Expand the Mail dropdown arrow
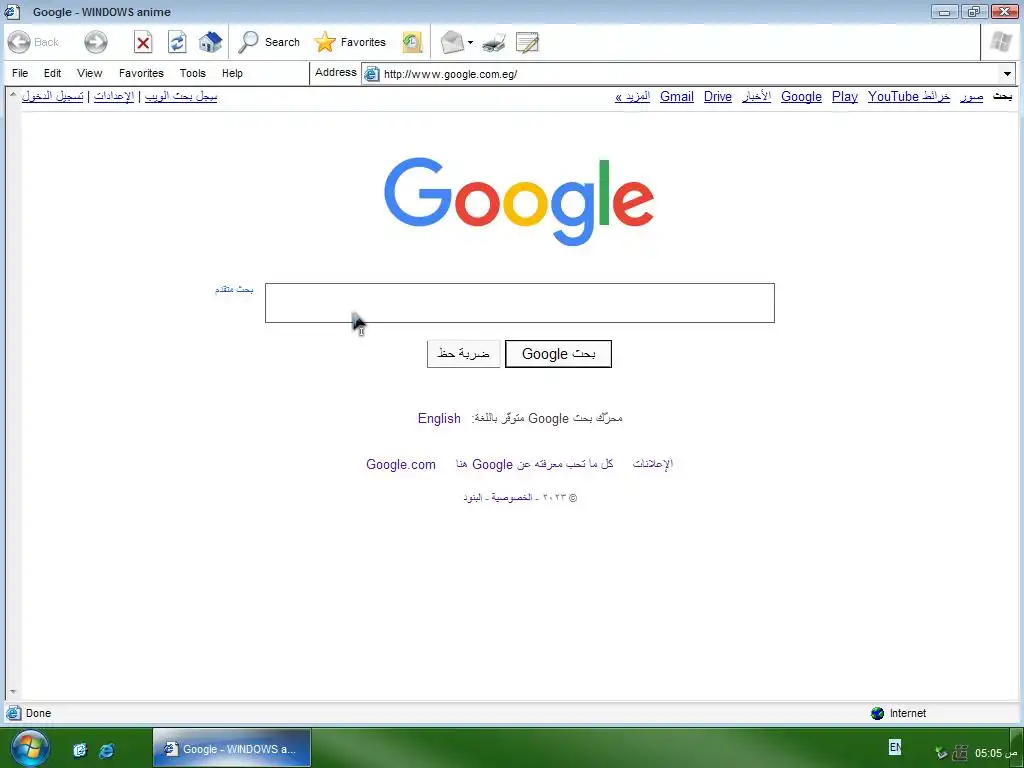 point(470,43)
